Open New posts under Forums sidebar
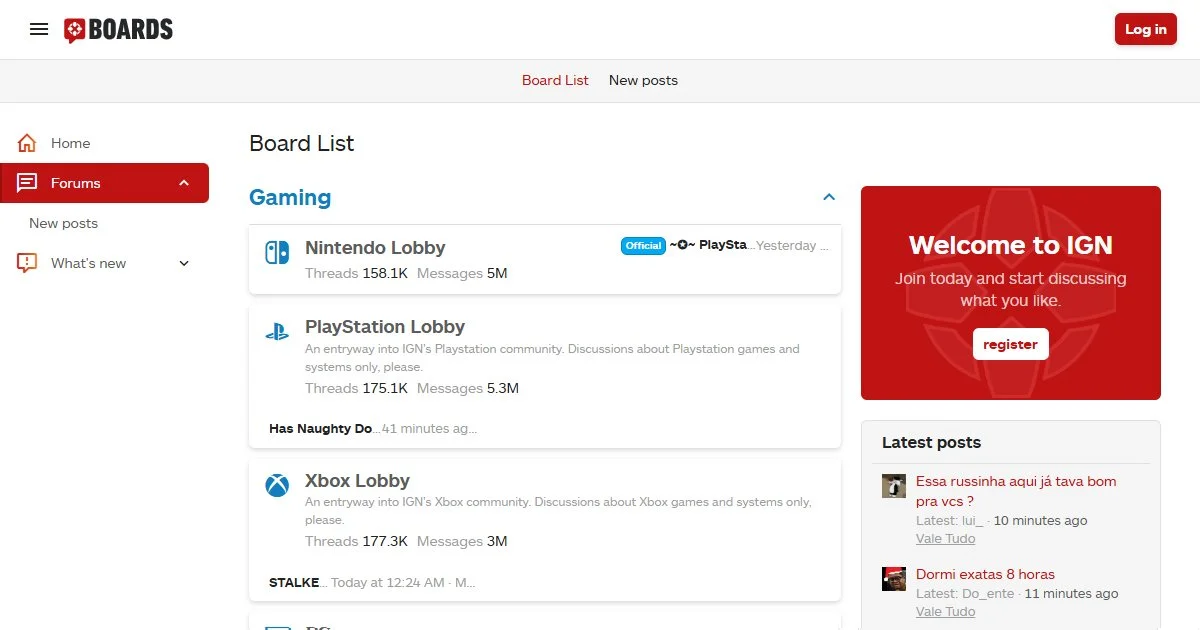1200x630 pixels. [x=63, y=223]
